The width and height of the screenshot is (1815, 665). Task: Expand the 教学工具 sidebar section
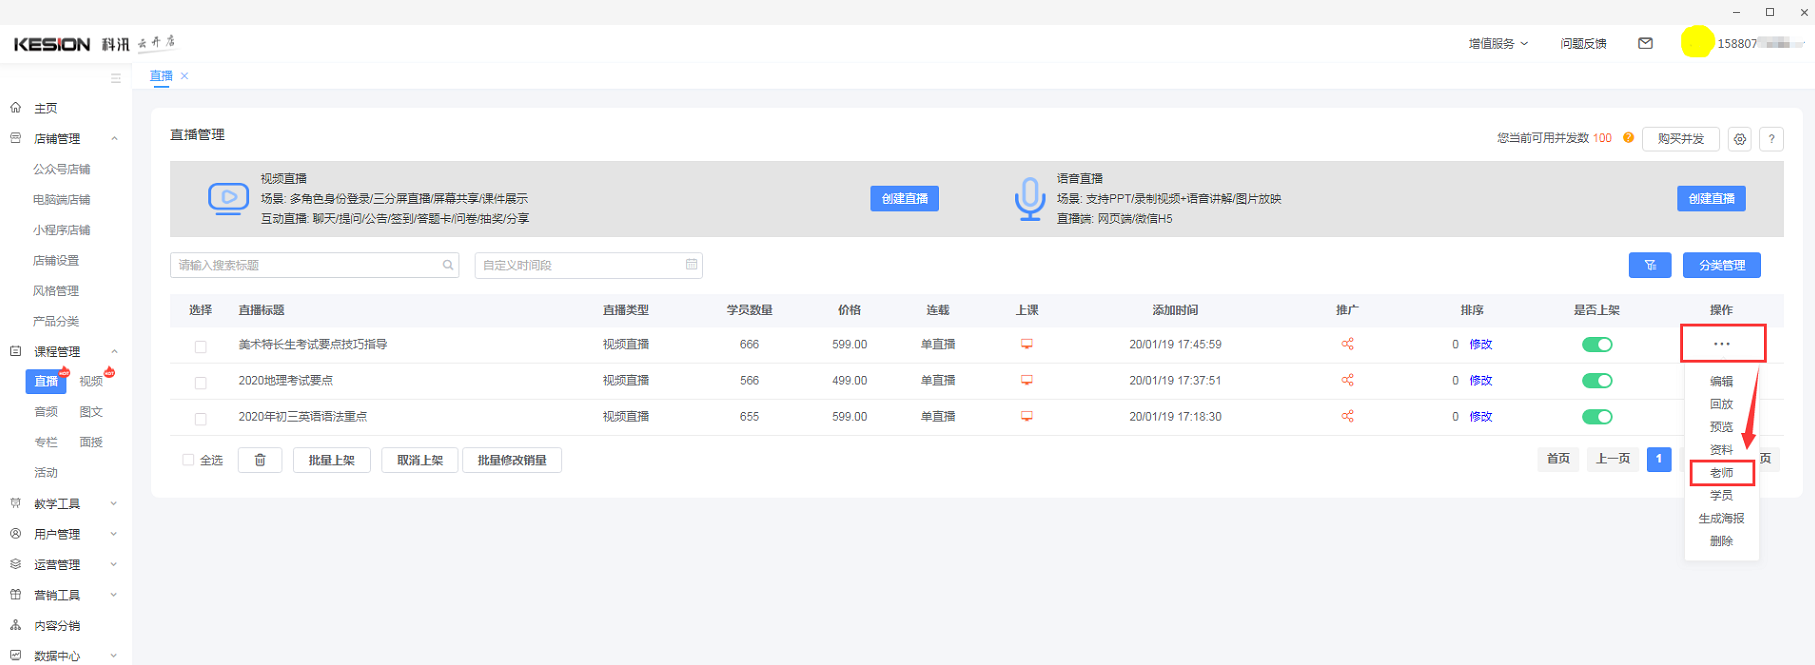[x=60, y=504]
